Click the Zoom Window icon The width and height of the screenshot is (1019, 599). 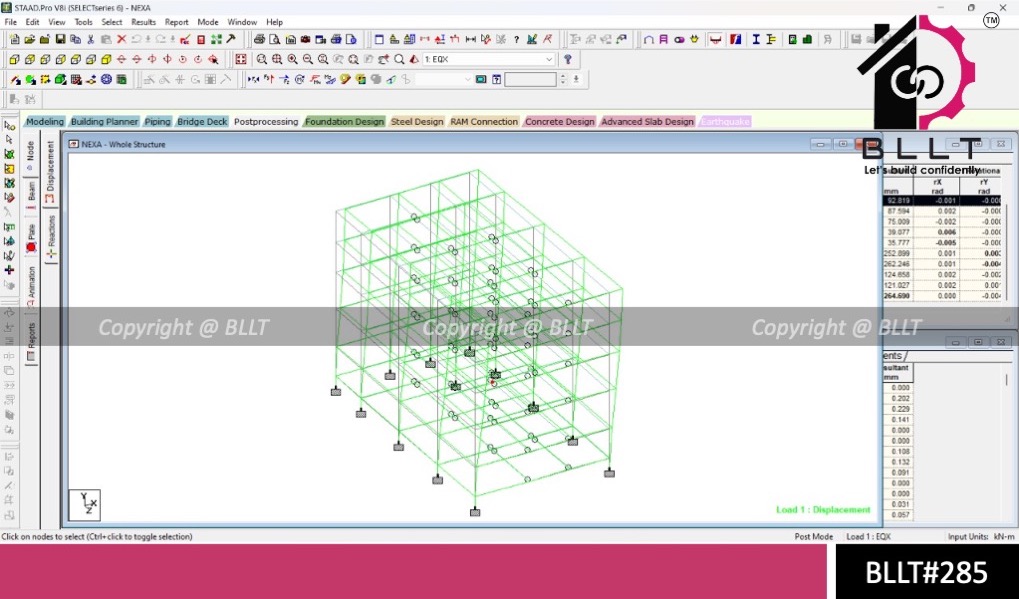(x=261, y=59)
